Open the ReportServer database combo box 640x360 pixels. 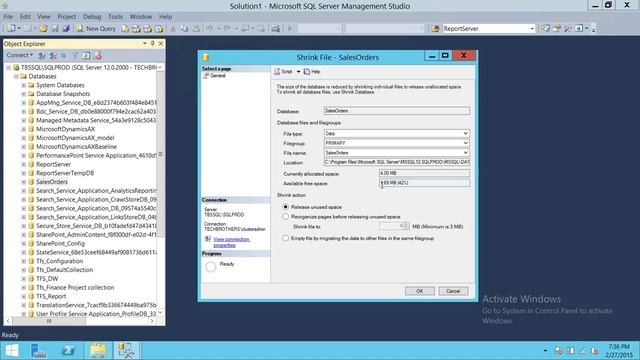tap(489, 29)
